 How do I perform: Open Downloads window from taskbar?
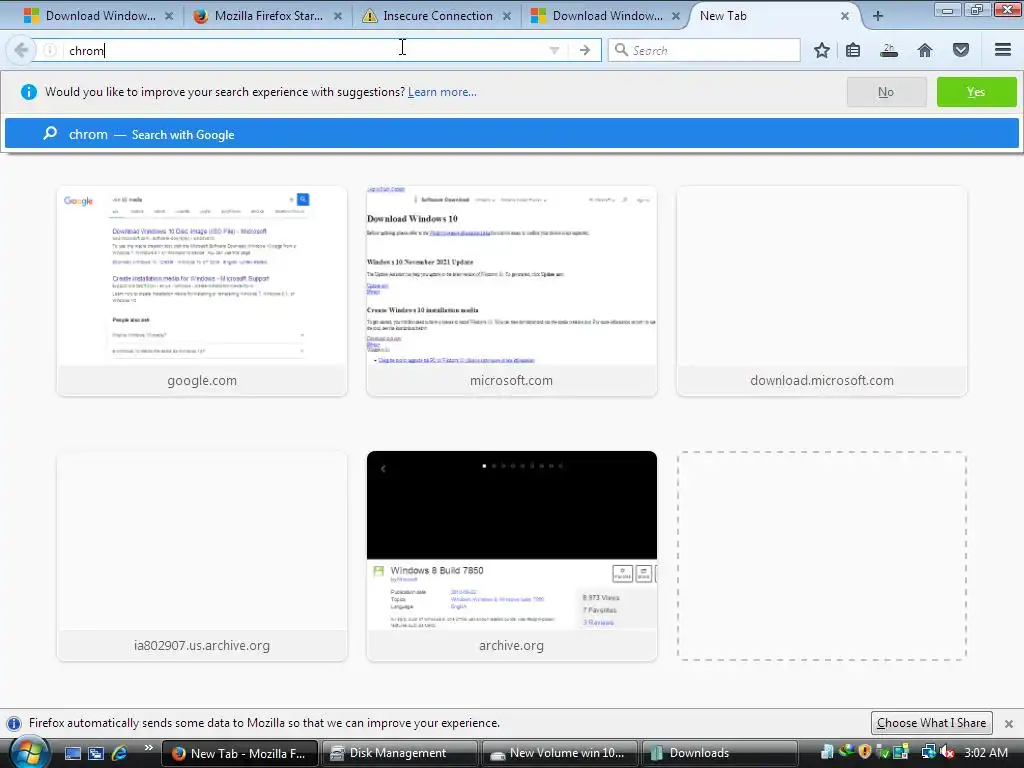718,753
